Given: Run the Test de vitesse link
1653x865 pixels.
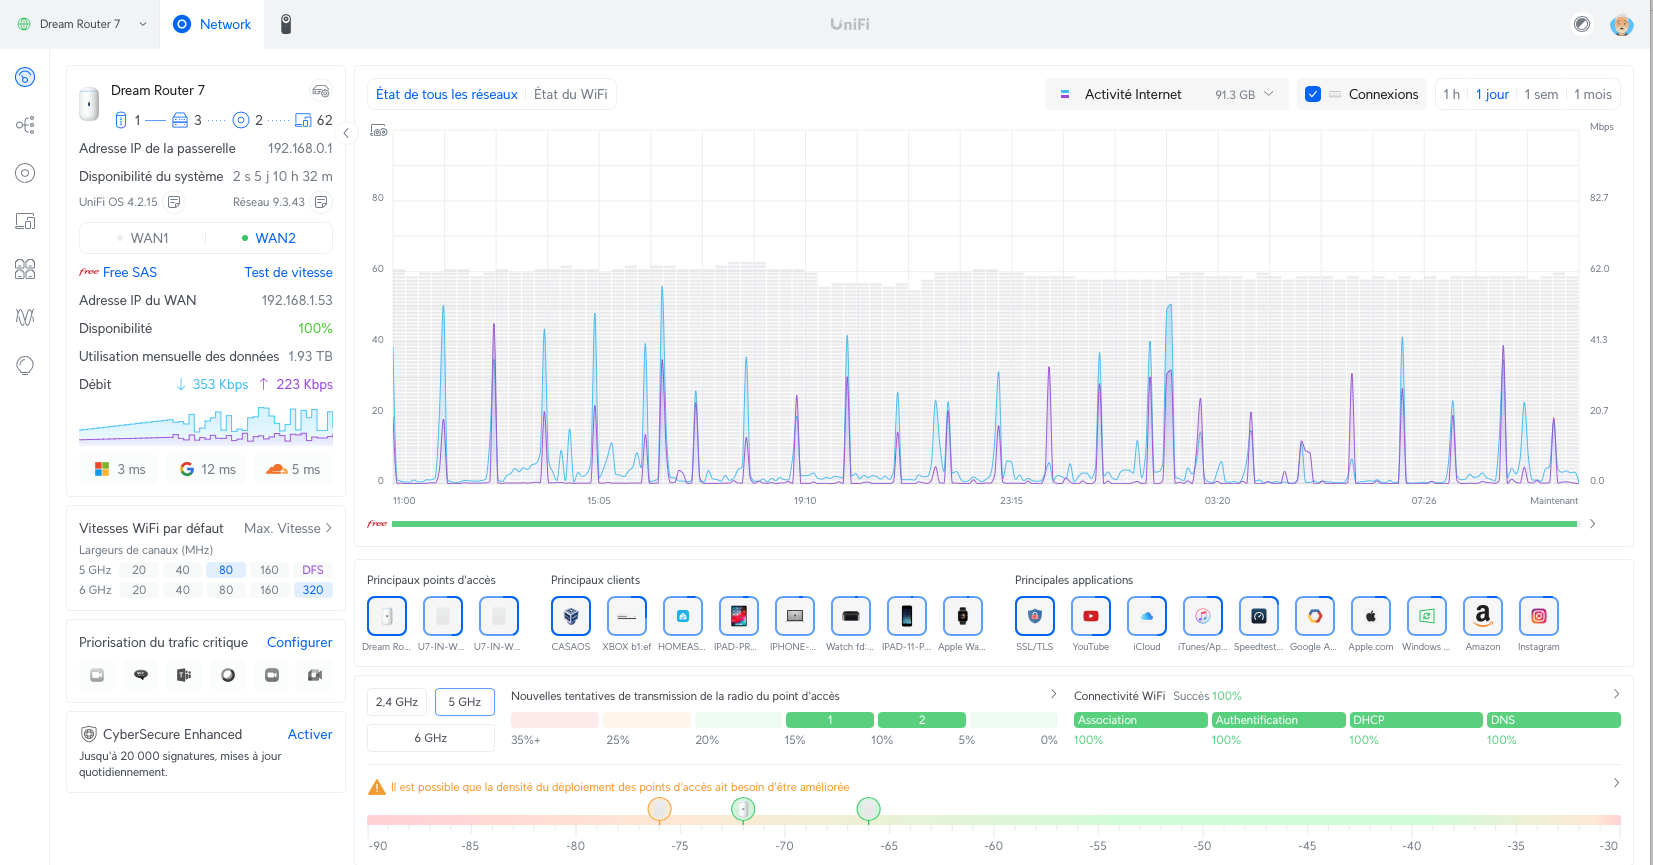Looking at the screenshot, I should tap(288, 272).
